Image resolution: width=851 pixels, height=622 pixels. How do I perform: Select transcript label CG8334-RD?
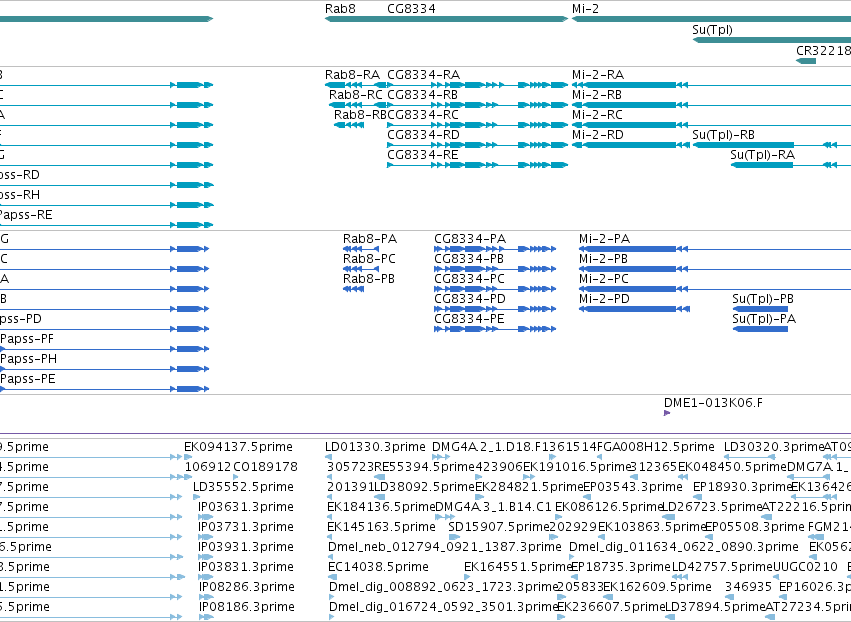pyautogui.click(x=423, y=135)
